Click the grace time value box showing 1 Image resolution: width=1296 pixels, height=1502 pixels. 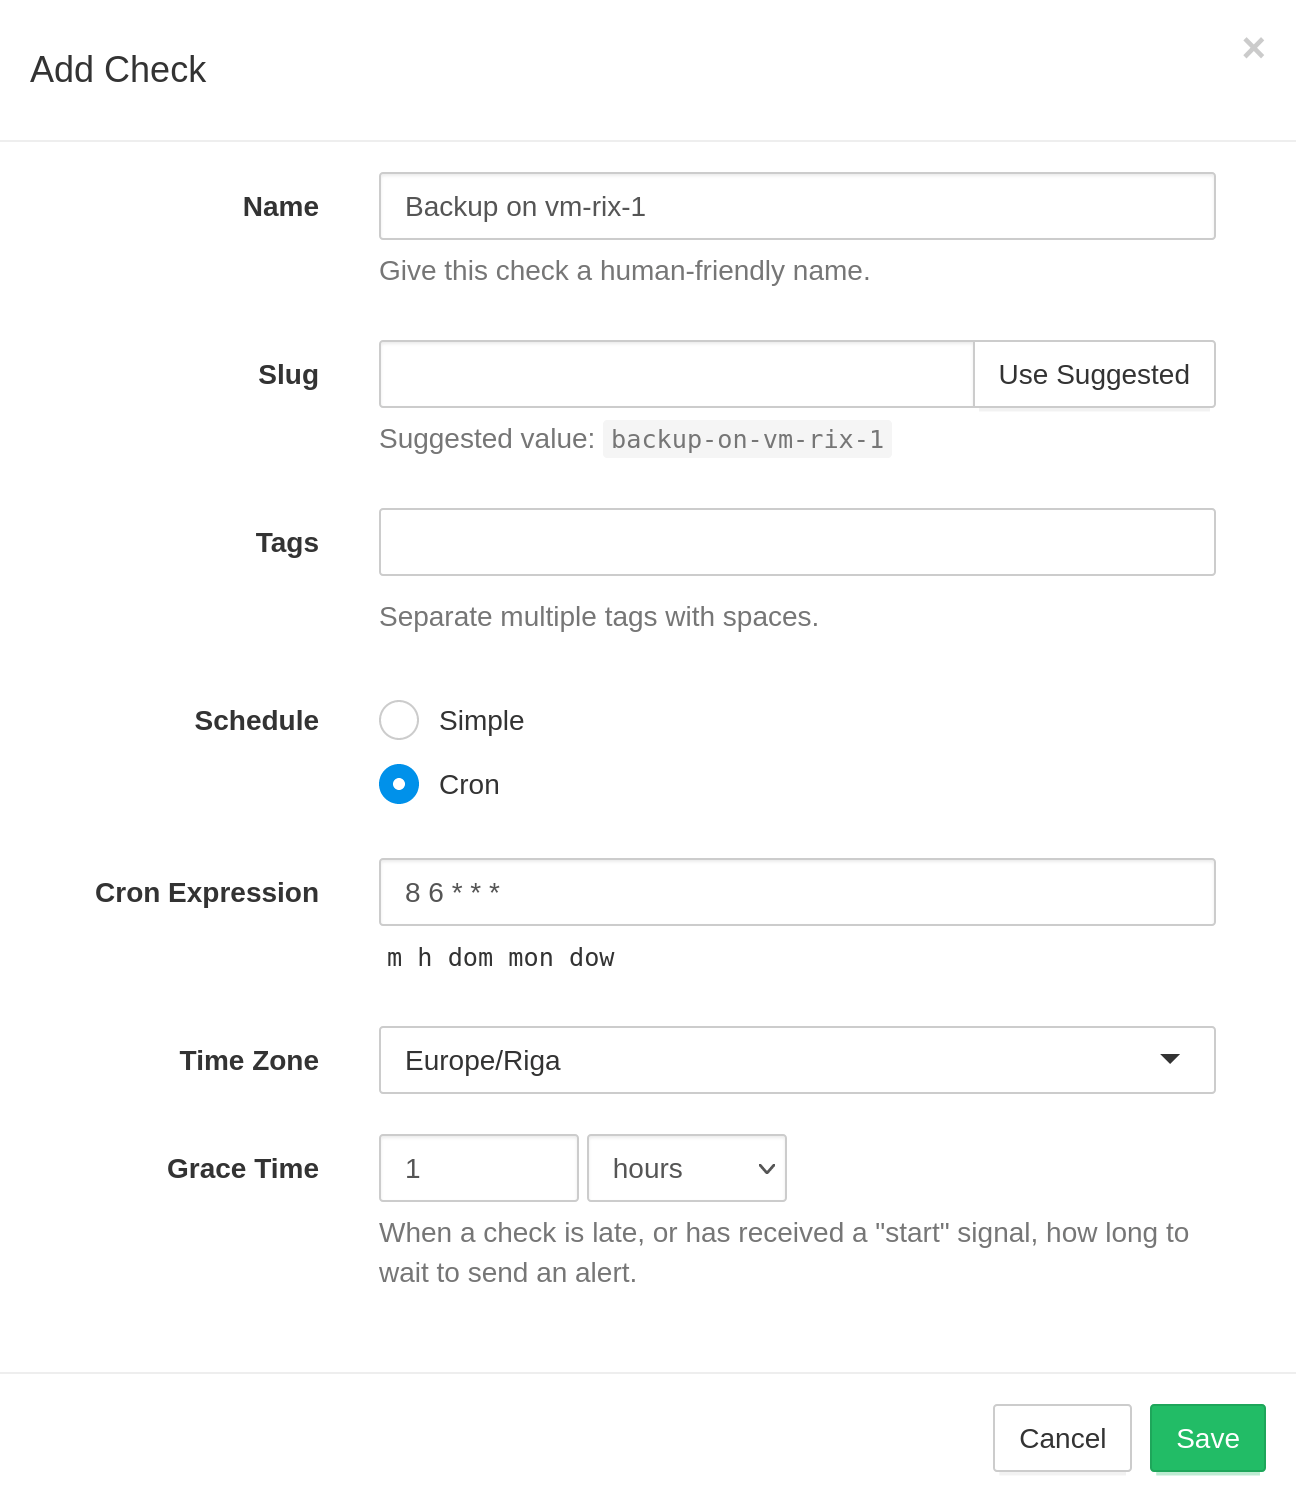tap(478, 1168)
